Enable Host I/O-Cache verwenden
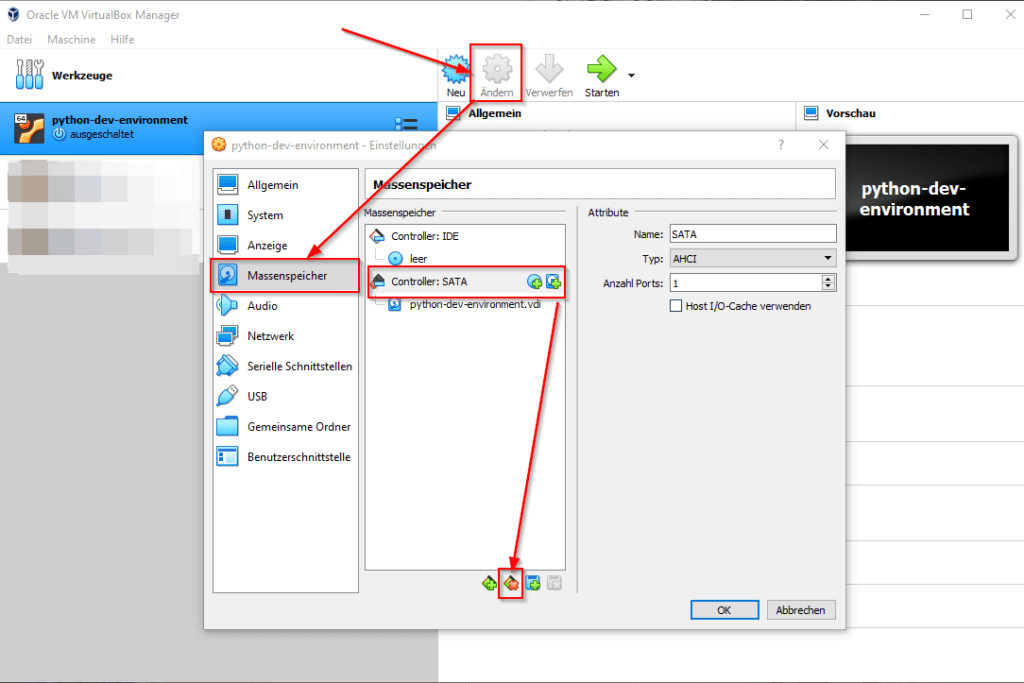 pos(676,306)
